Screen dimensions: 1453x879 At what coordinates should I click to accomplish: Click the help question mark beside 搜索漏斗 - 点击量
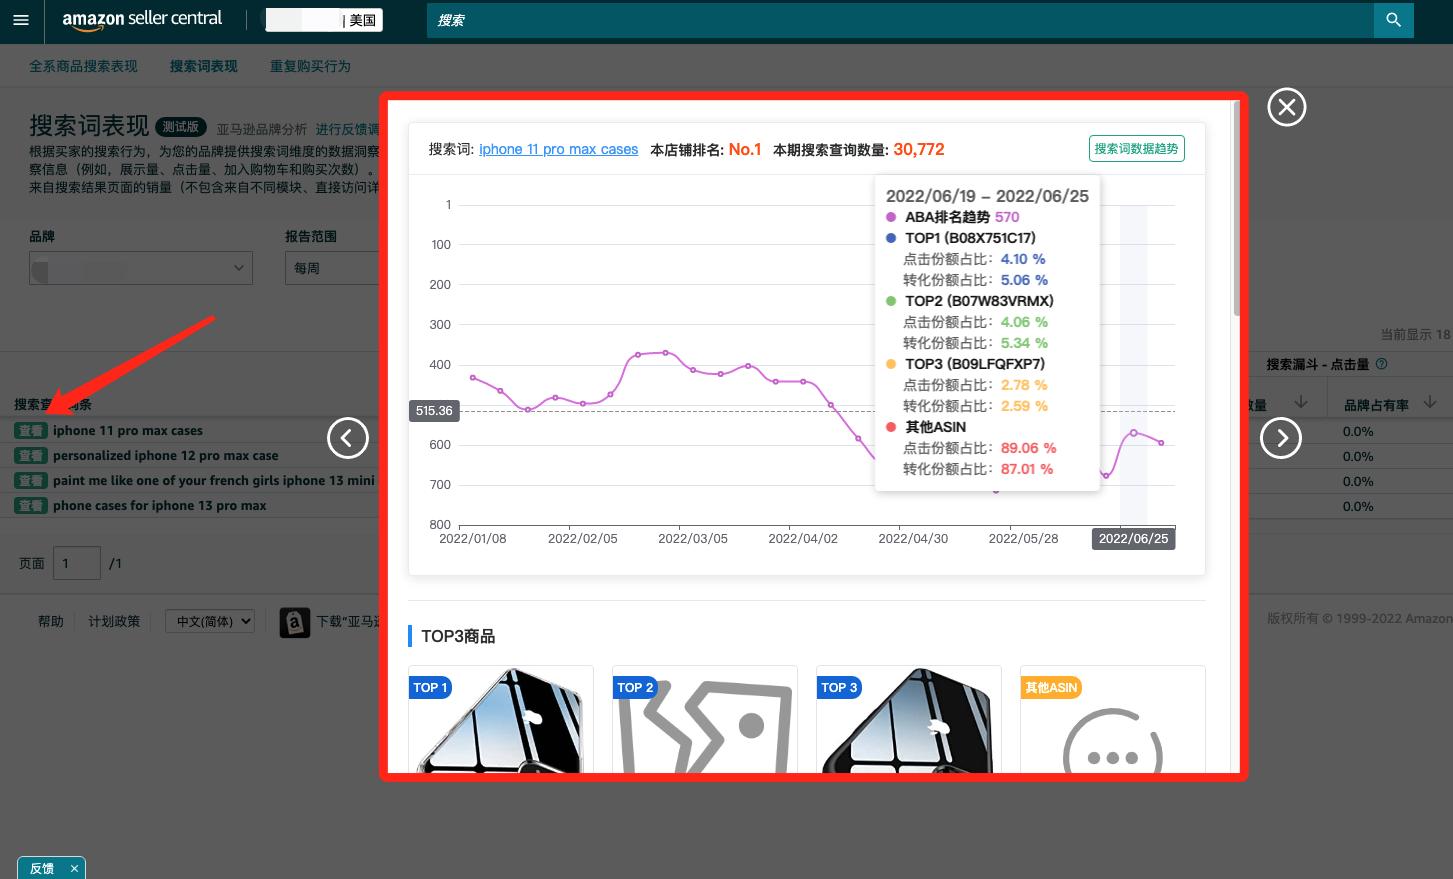click(1381, 363)
